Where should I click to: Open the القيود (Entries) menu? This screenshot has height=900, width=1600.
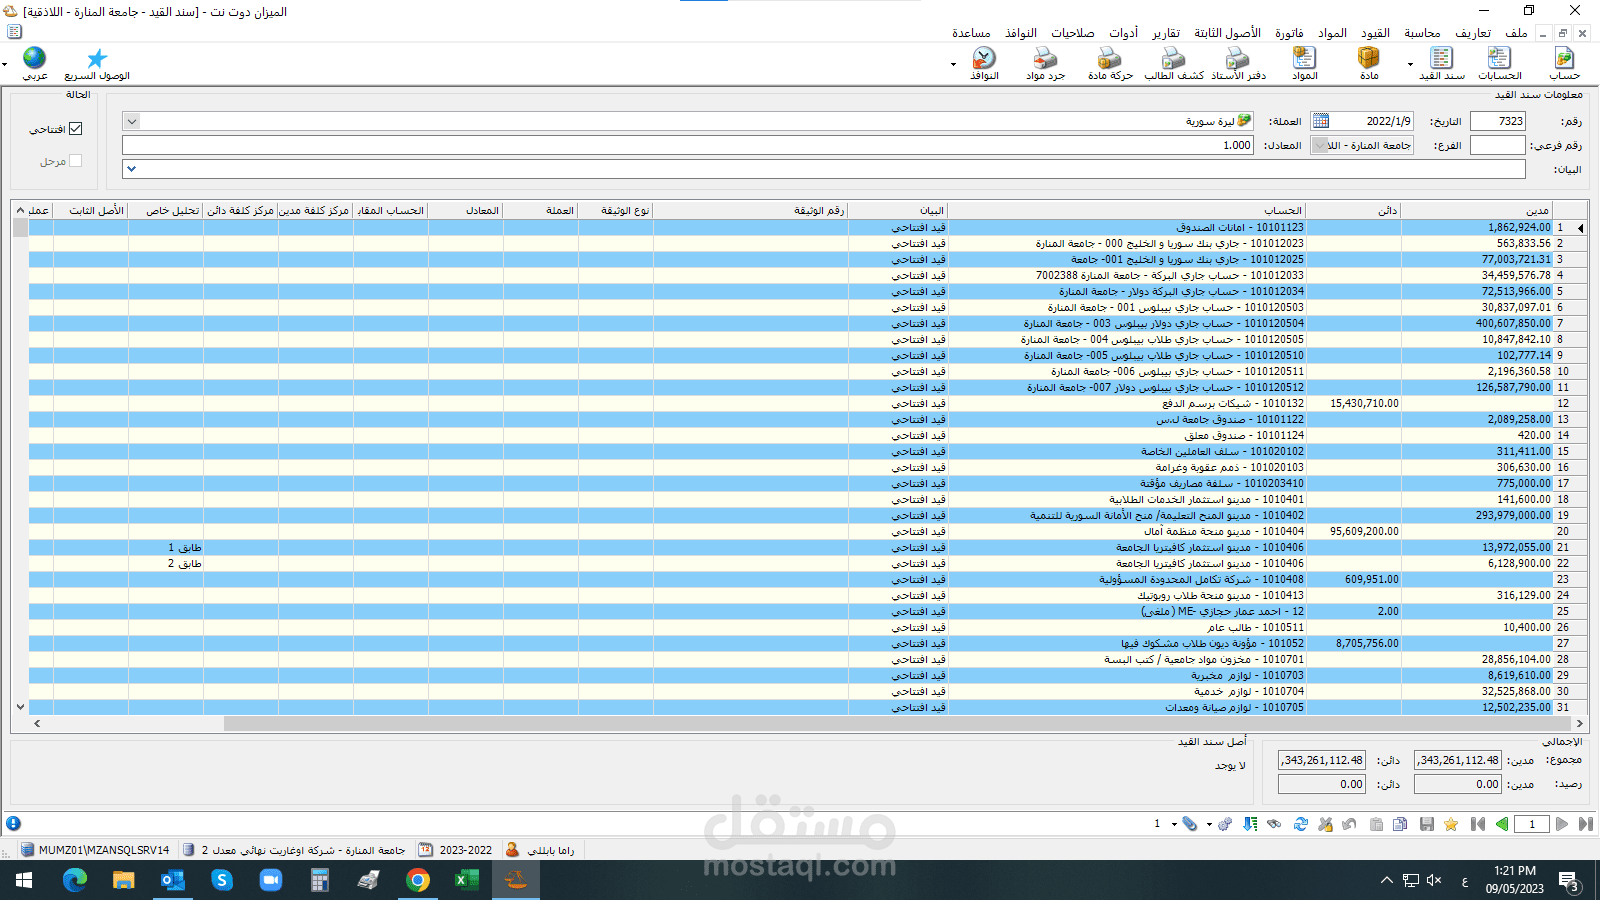(x=1375, y=33)
